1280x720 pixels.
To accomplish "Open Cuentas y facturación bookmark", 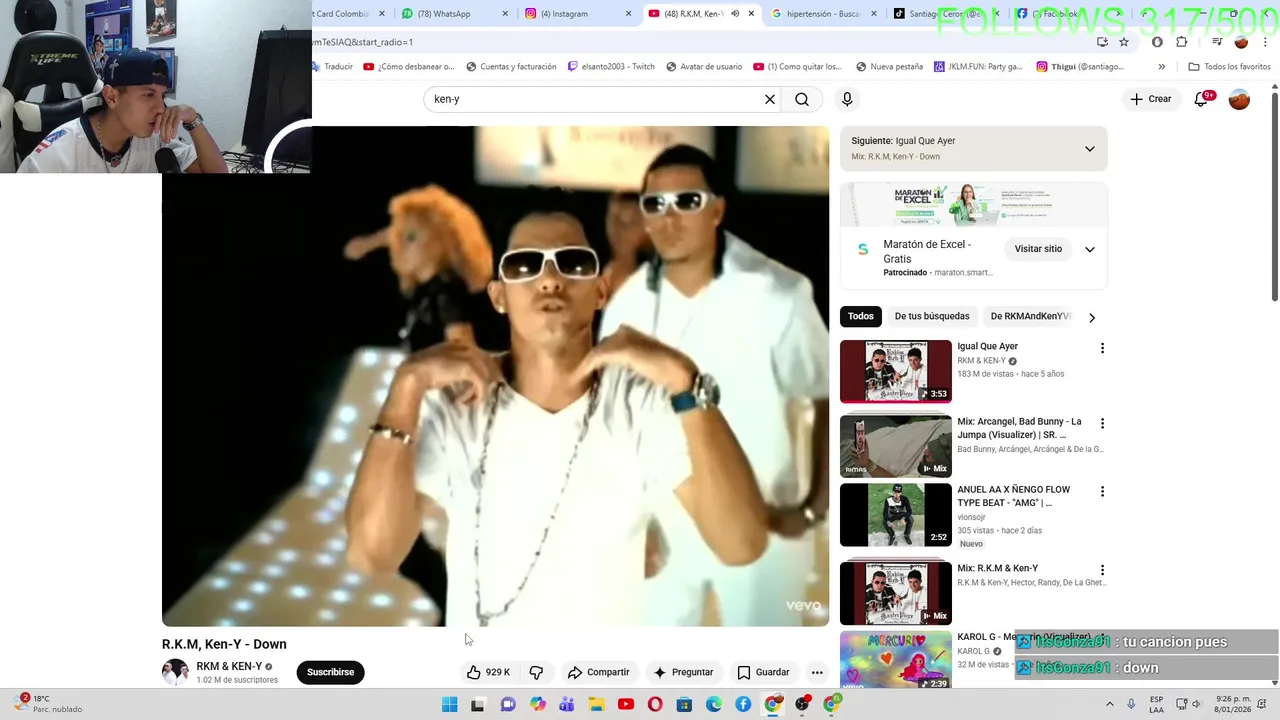I will 511,67.
